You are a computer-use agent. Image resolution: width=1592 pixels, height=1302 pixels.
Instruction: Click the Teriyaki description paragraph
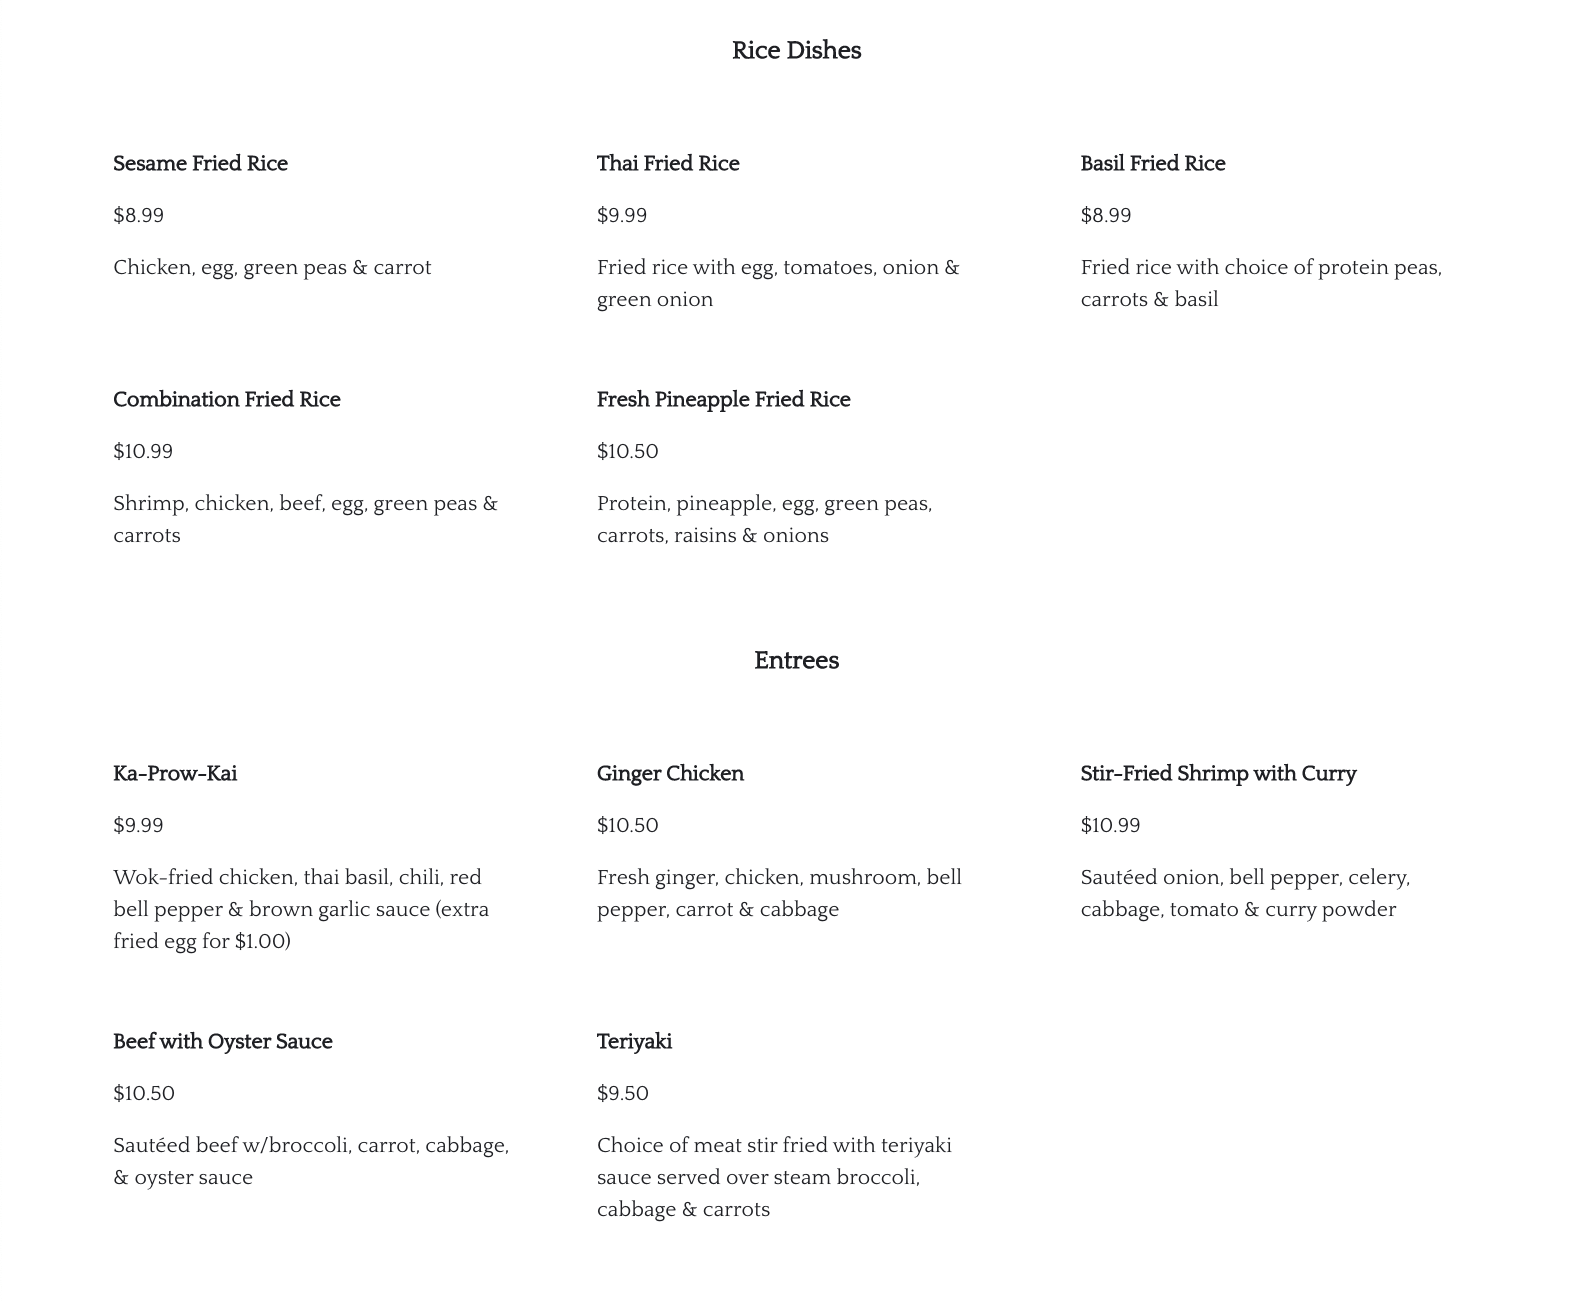(774, 1177)
